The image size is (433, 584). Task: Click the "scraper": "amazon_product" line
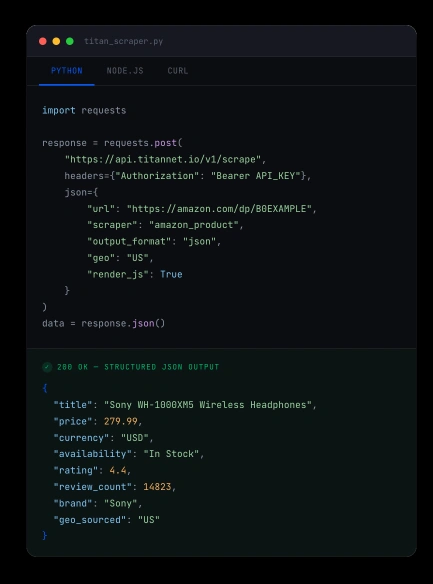(165, 225)
